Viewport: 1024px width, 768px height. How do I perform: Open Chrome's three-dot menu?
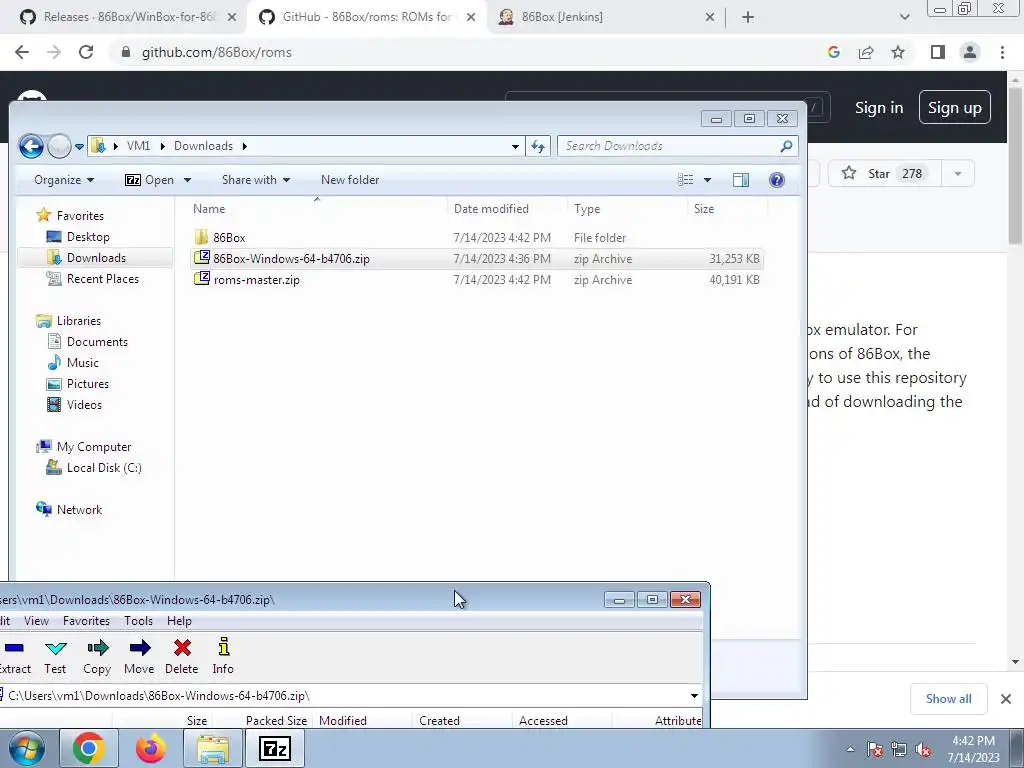pos(1002,52)
